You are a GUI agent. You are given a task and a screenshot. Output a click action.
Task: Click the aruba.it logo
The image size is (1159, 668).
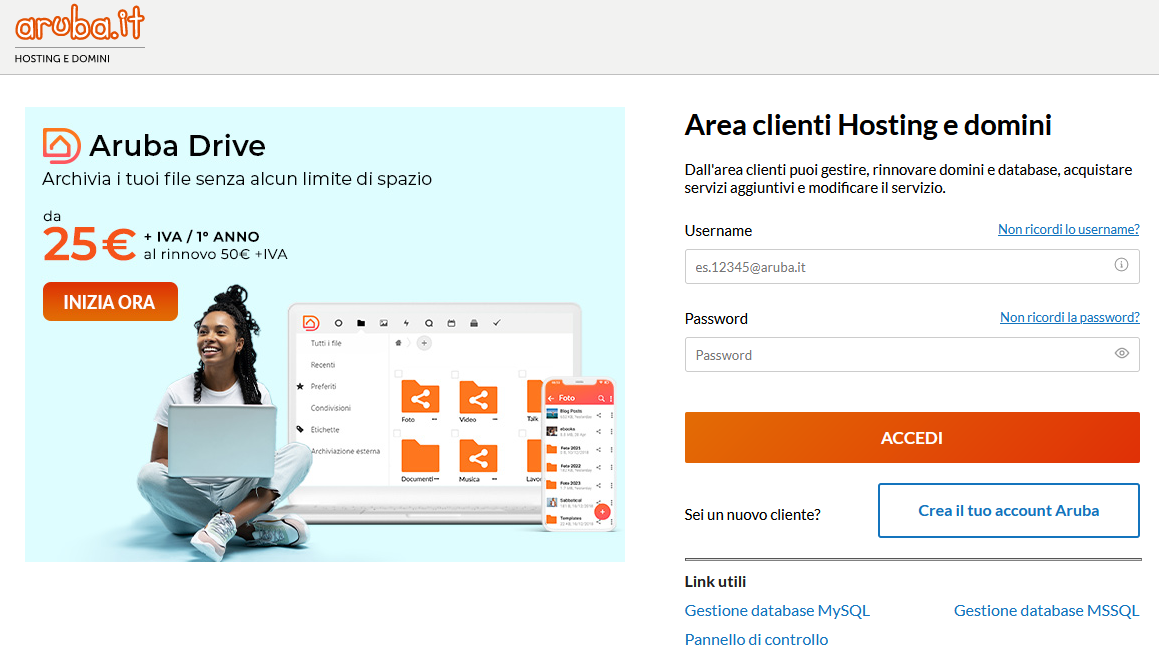tap(80, 23)
